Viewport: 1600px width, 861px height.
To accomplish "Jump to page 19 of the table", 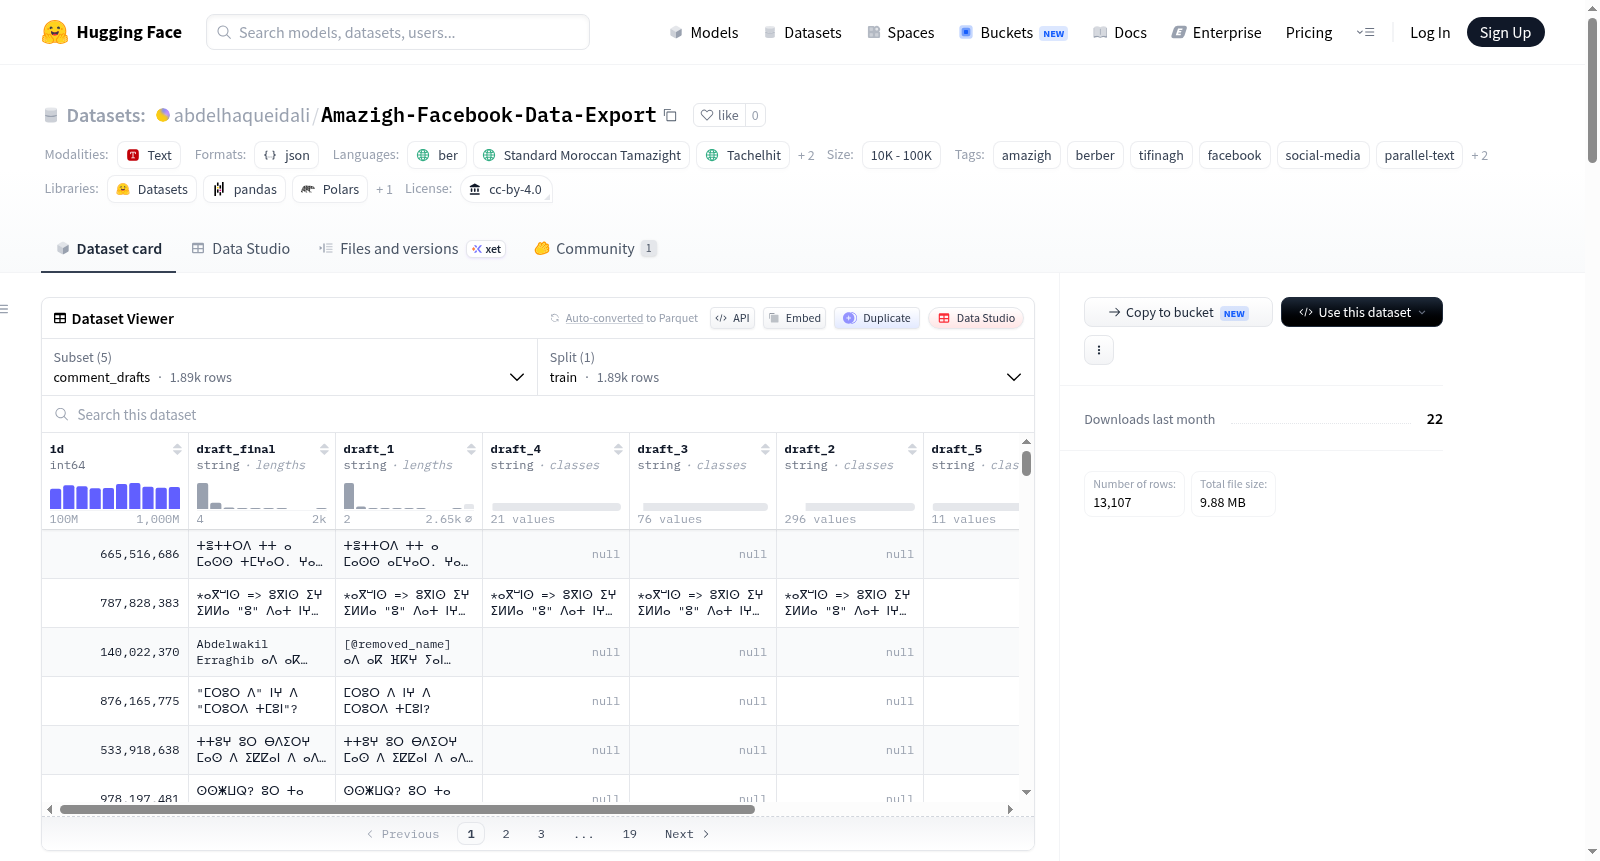I will tap(629, 834).
